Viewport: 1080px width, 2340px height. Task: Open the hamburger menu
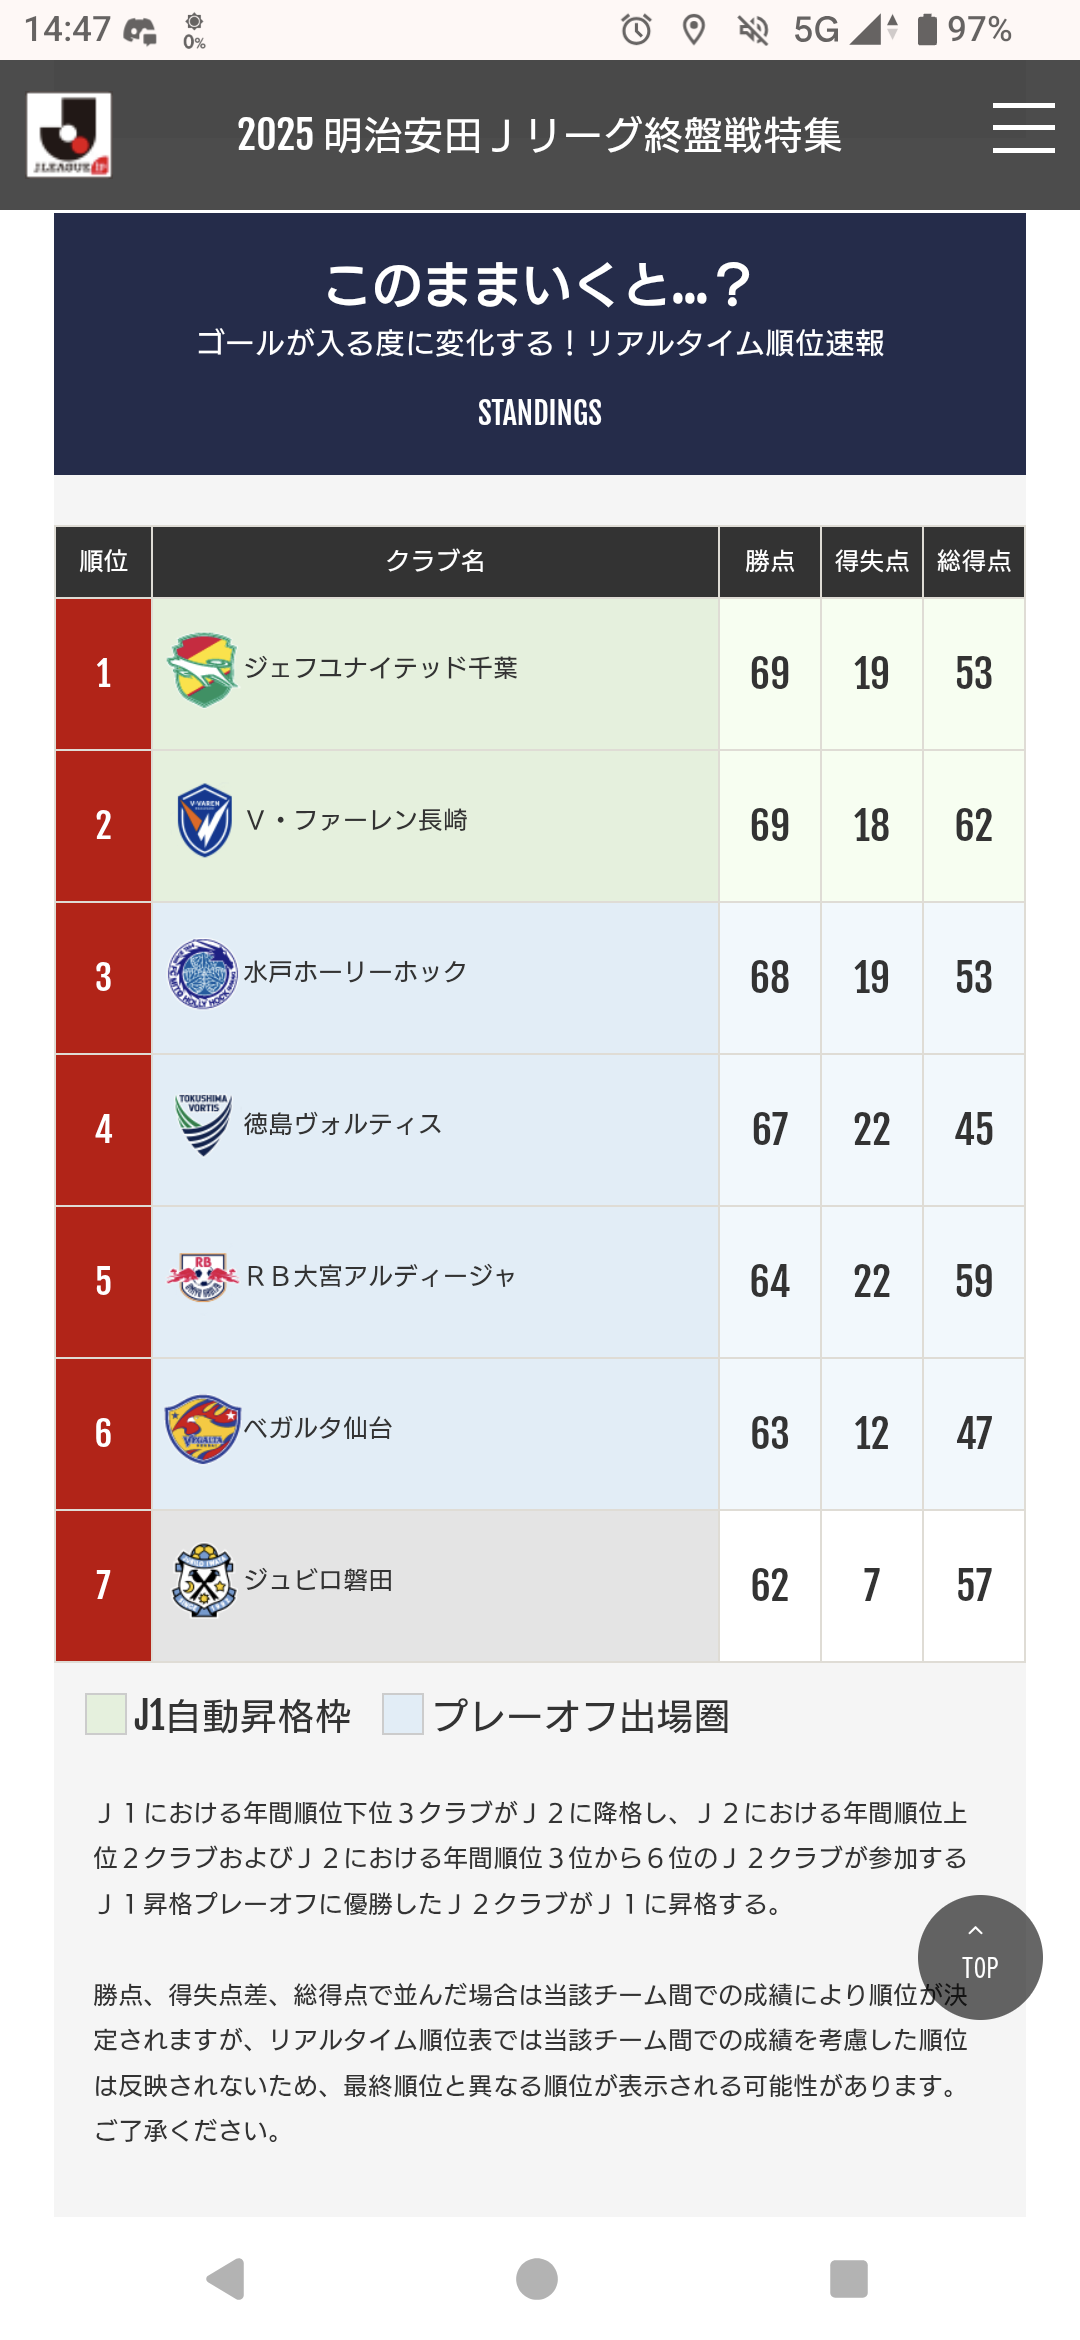pos(1023,128)
